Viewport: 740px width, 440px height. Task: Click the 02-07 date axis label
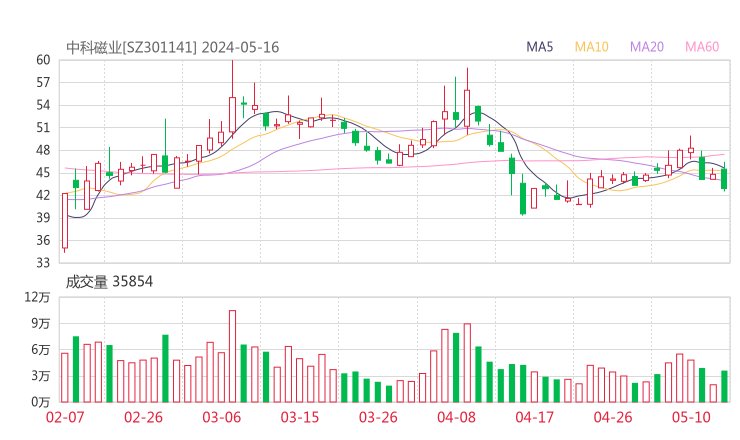click(65, 417)
